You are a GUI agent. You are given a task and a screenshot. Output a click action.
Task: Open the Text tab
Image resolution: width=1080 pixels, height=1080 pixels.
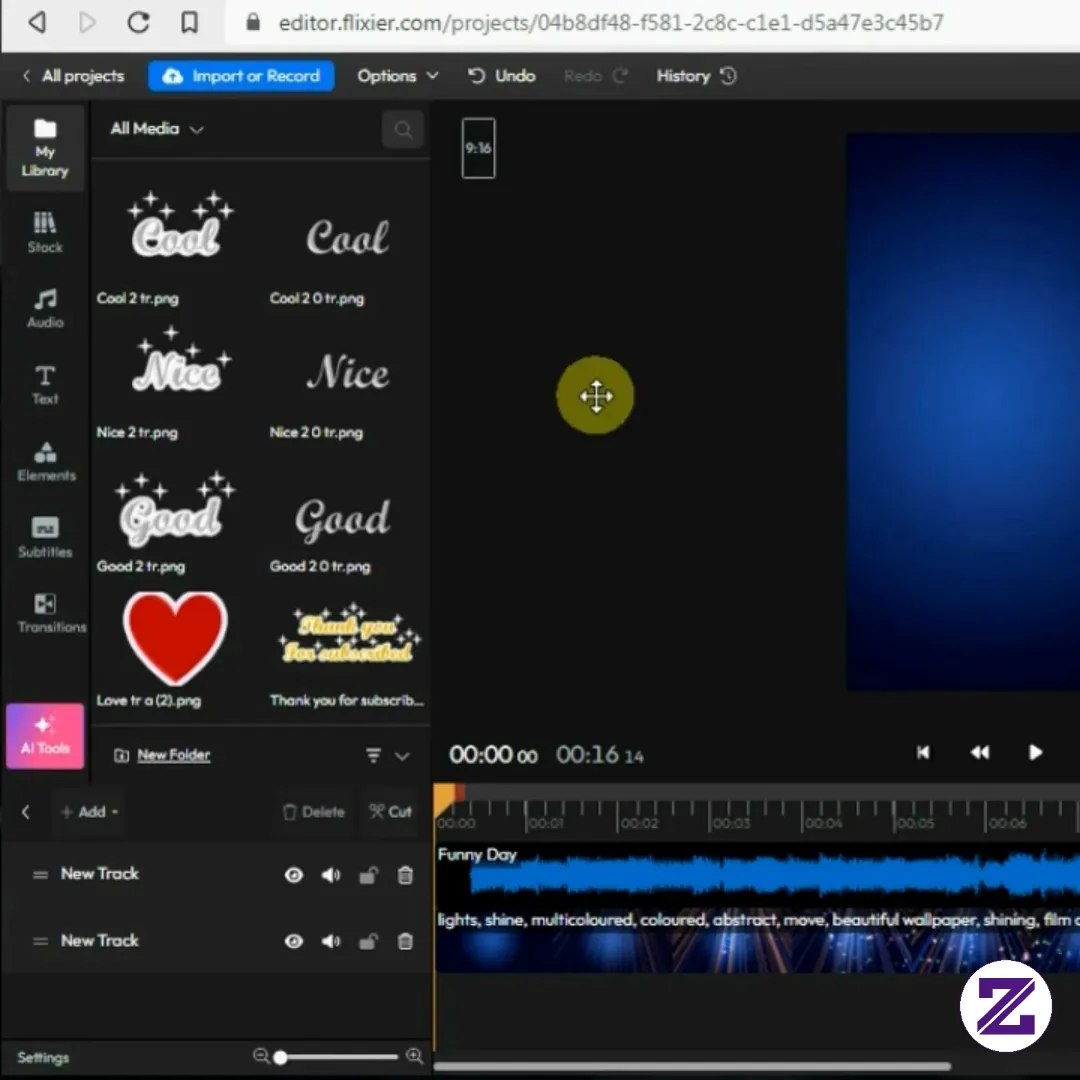coord(45,384)
